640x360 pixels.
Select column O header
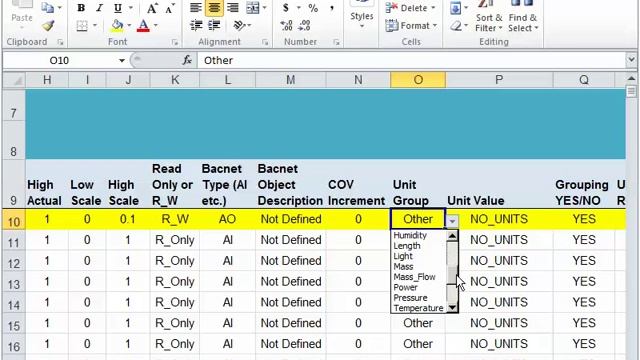click(x=418, y=80)
